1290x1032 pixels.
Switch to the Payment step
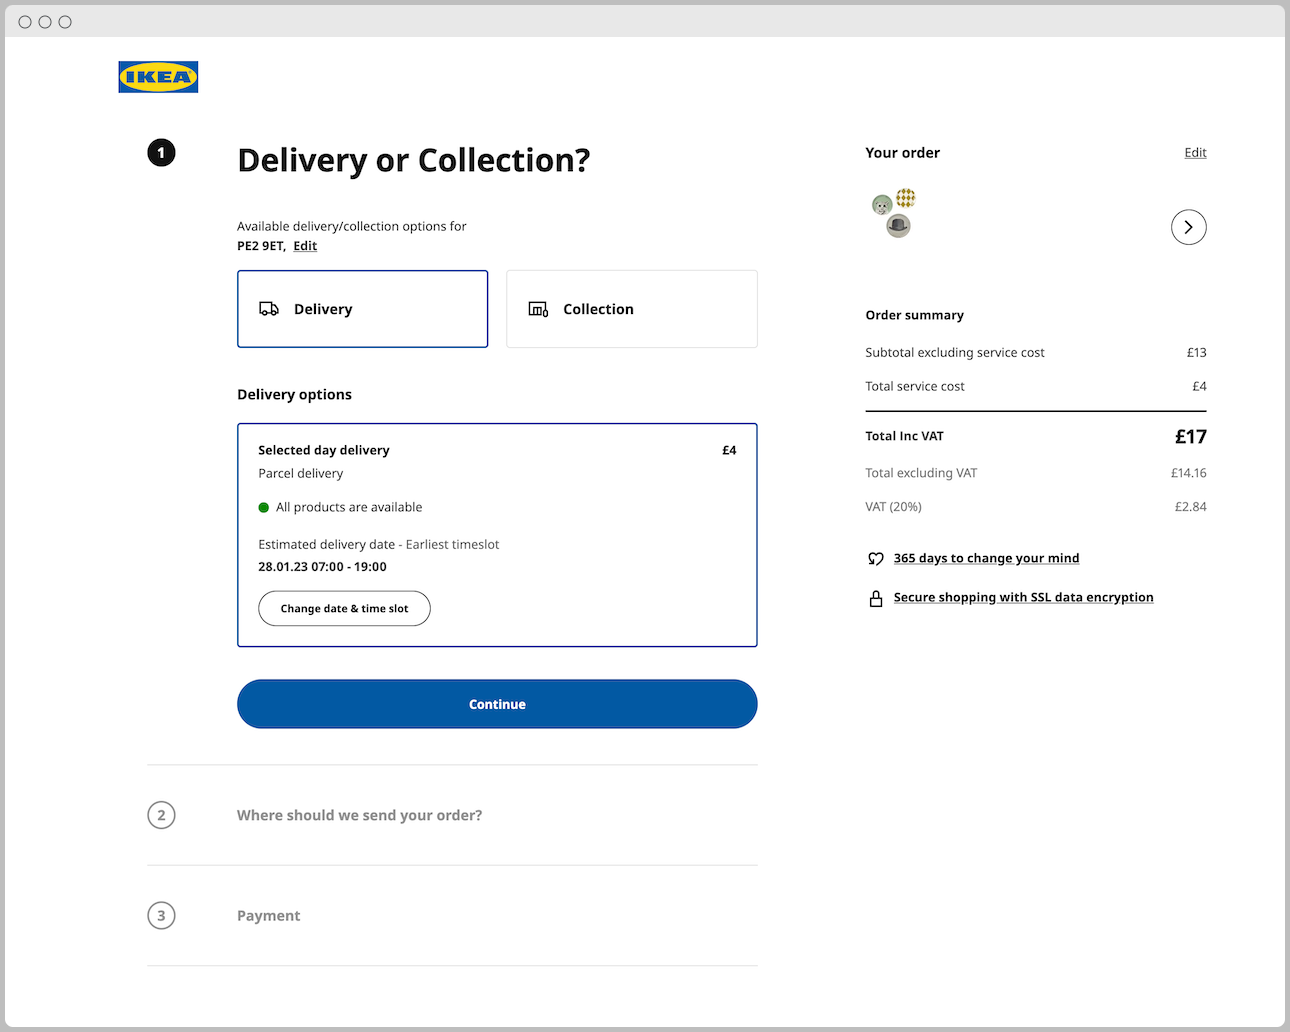point(268,915)
